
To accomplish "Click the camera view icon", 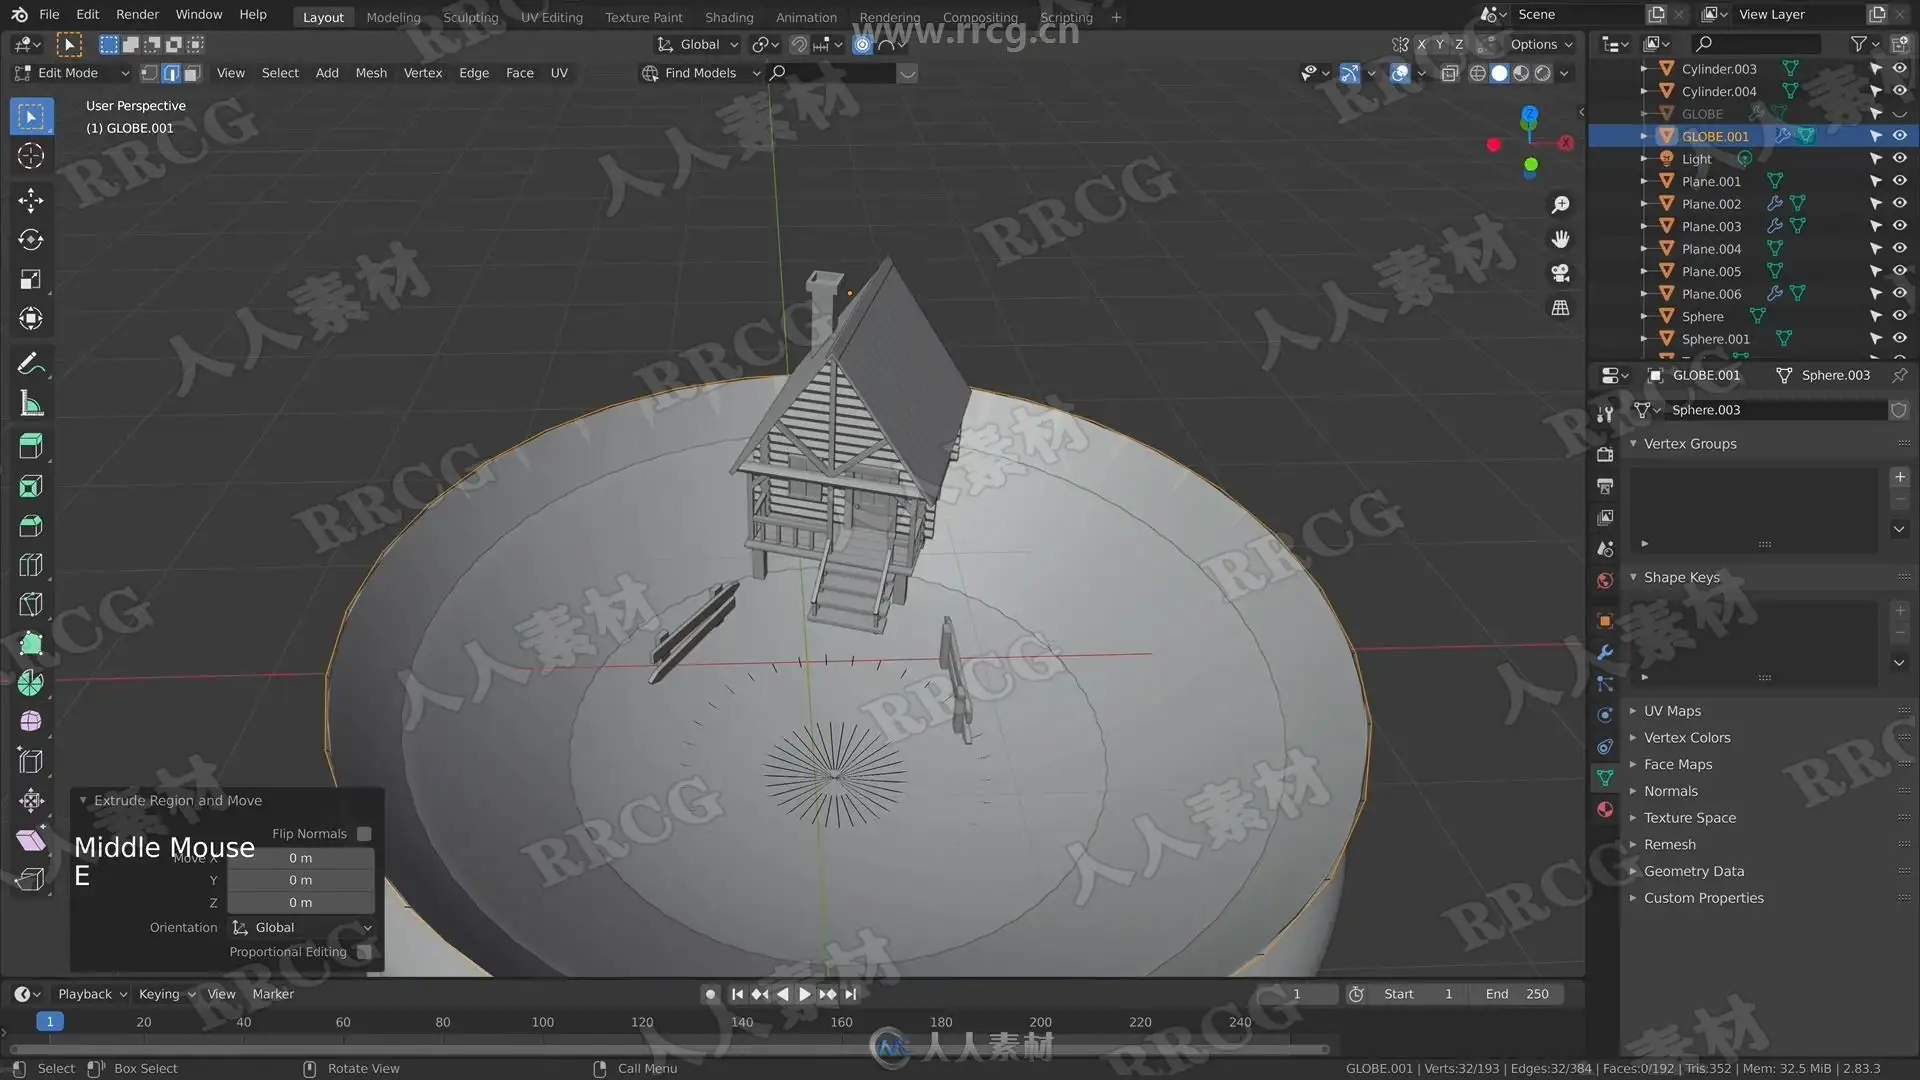I will tap(1560, 273).
